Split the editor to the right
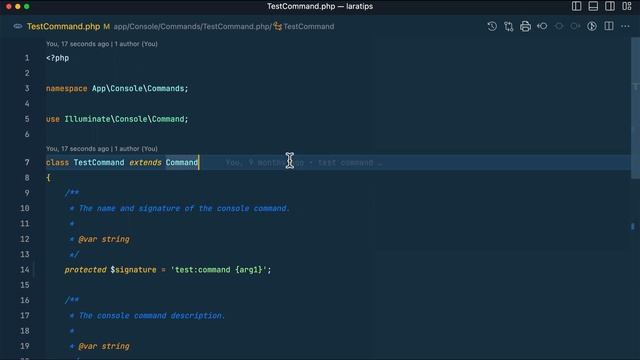 [609, 26]
